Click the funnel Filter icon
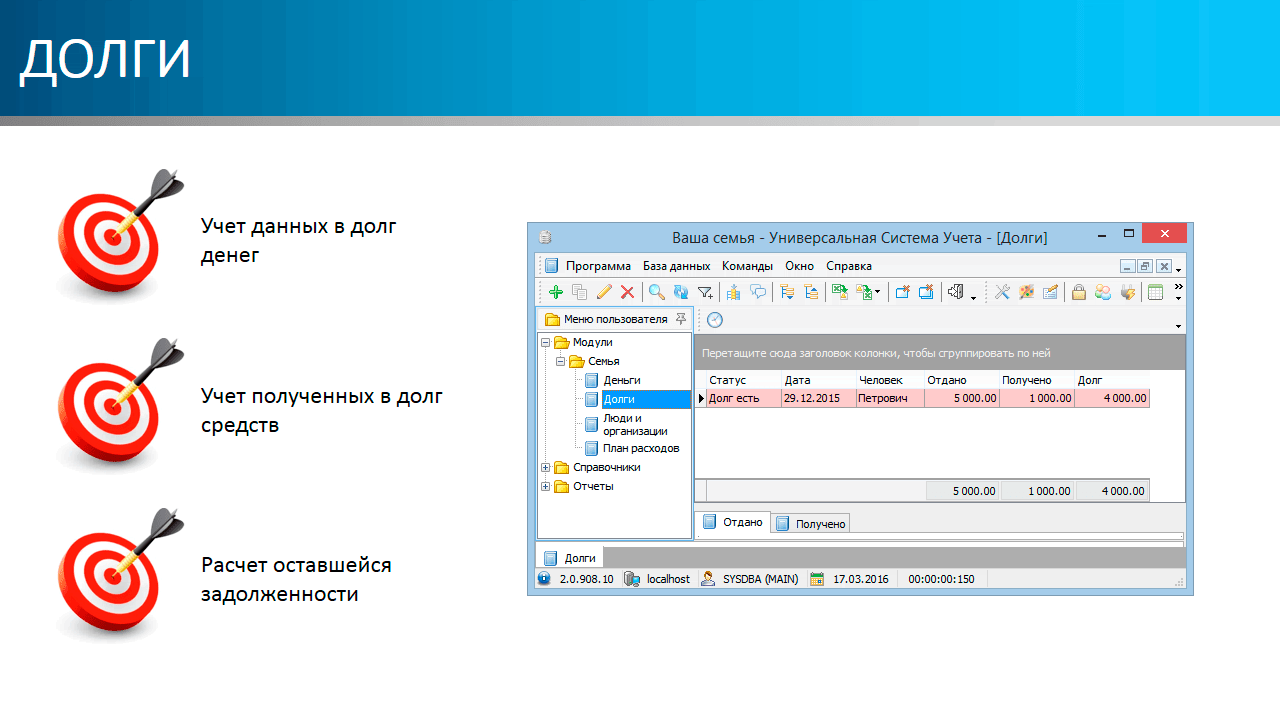The image size is (1280, 720). (x=705, y=292)
